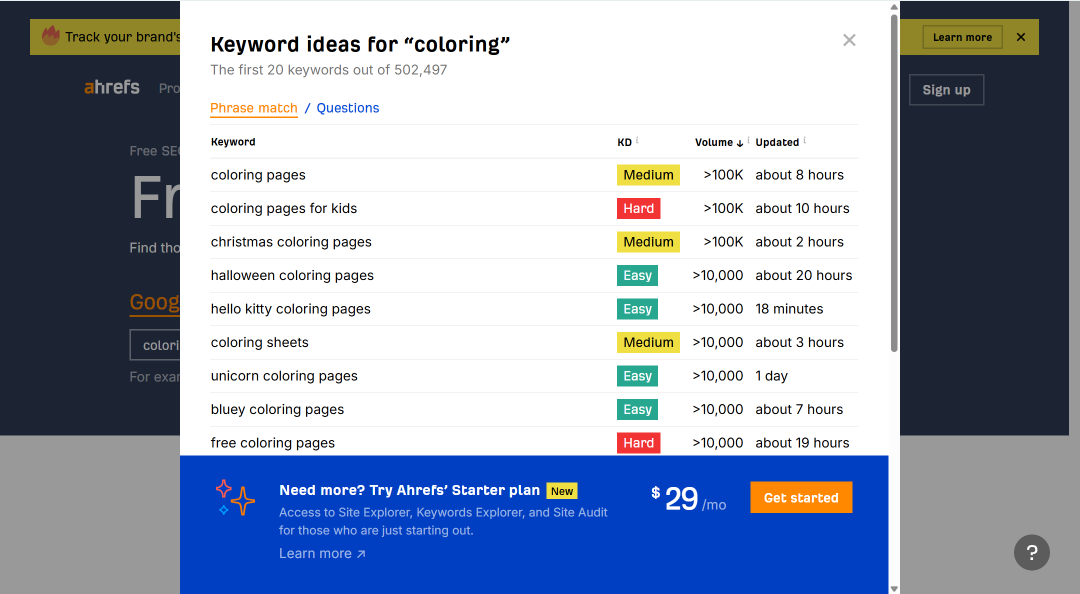Click the Keyword column header
The image size is (1080, 594).
click(x=233, y=142)
